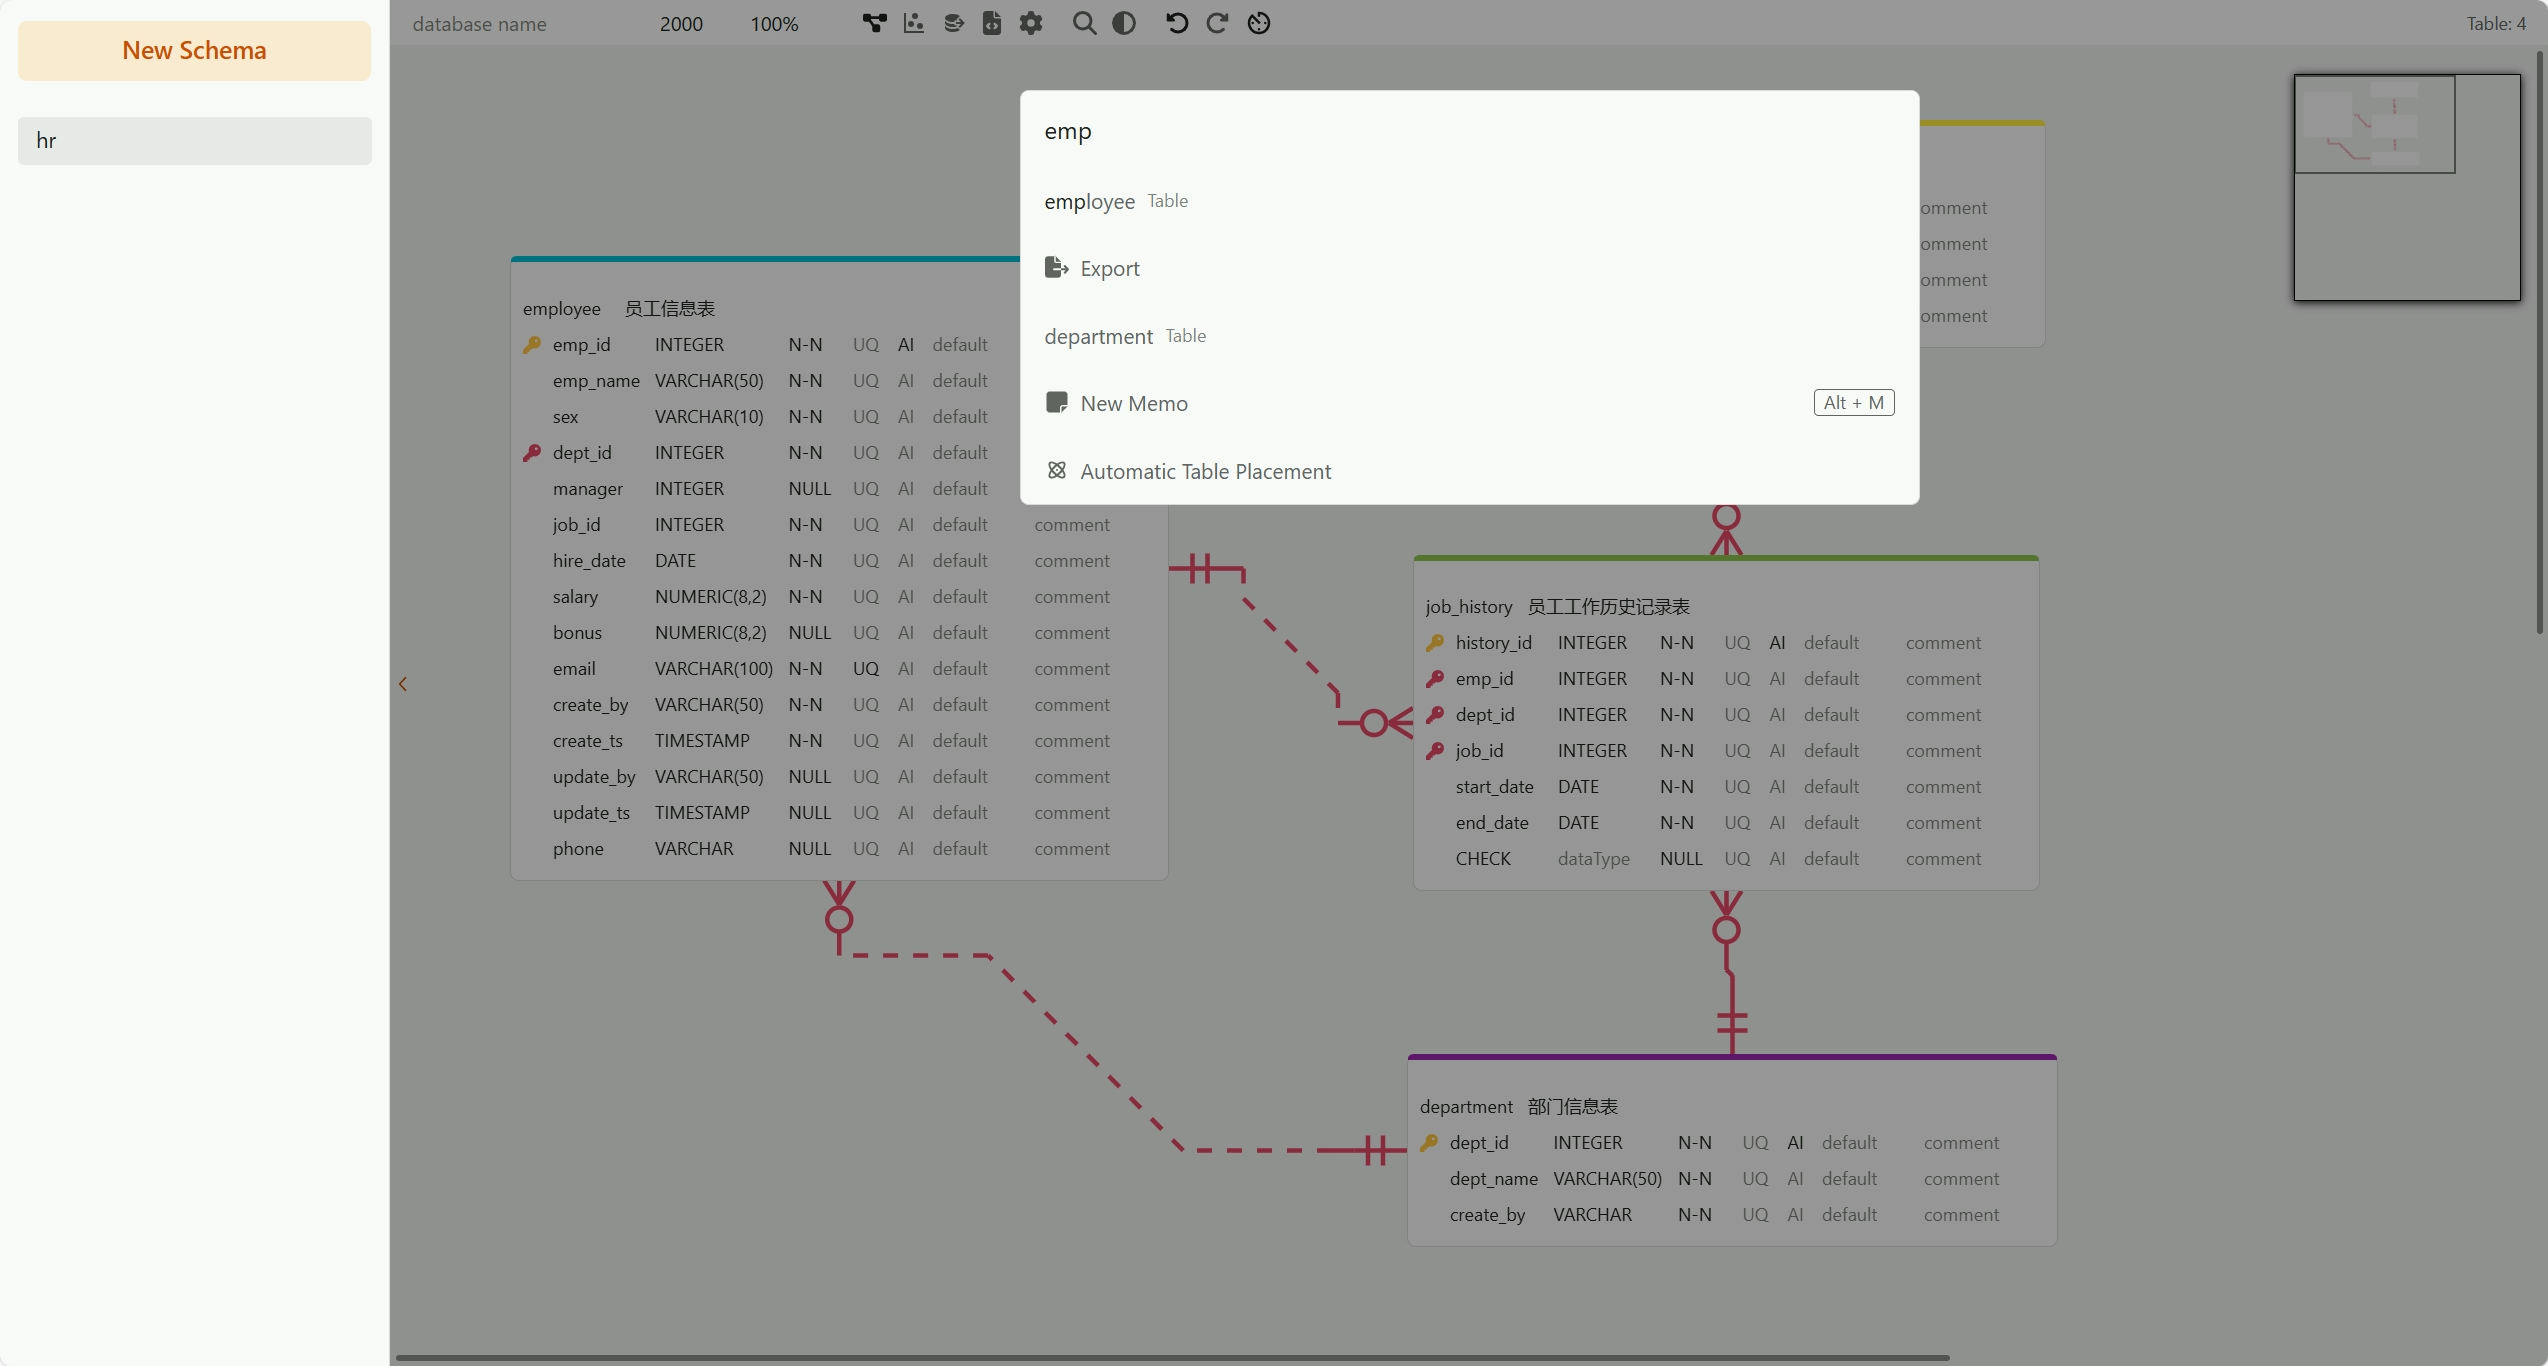The width and height of the screenshot is (2548, 1366).
Task: Open the settings gear icon
Action: [1031, 23]
